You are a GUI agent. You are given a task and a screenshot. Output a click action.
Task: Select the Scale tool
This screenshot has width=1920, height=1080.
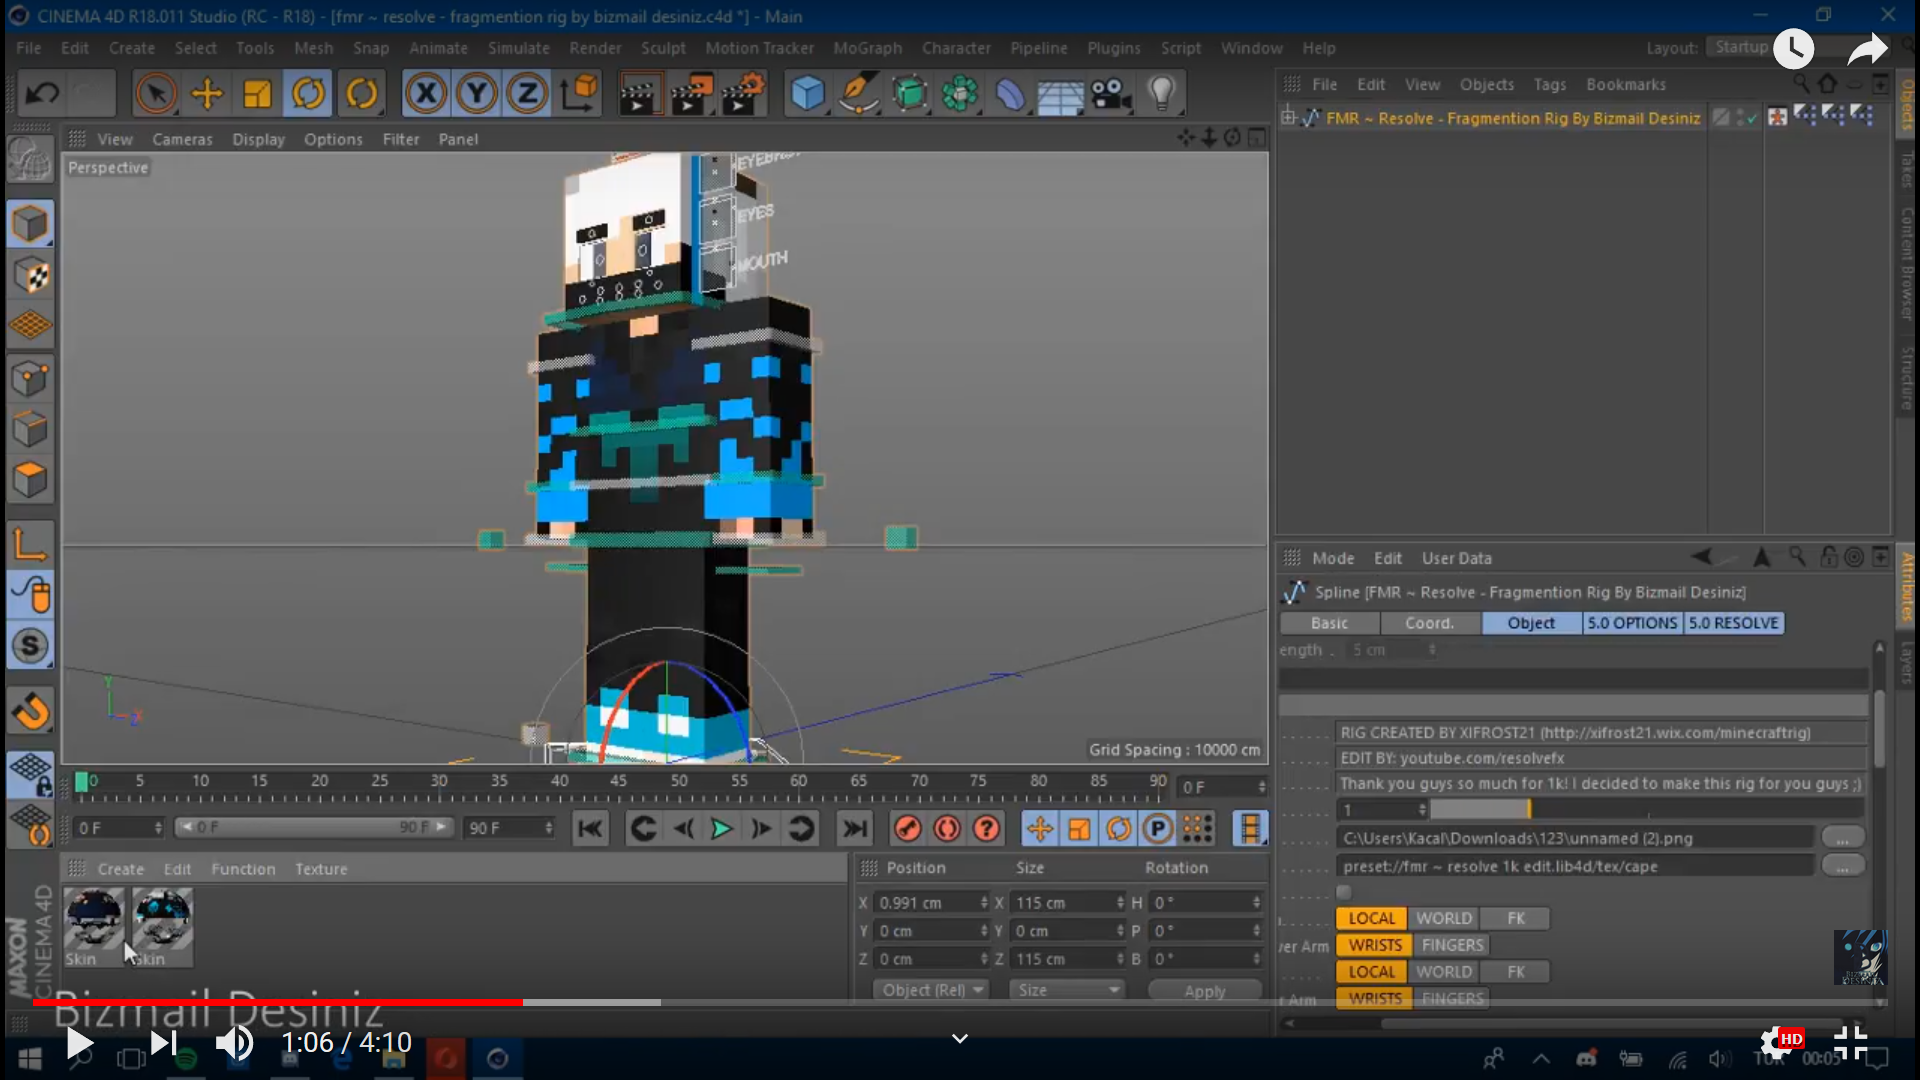point(257,94)
